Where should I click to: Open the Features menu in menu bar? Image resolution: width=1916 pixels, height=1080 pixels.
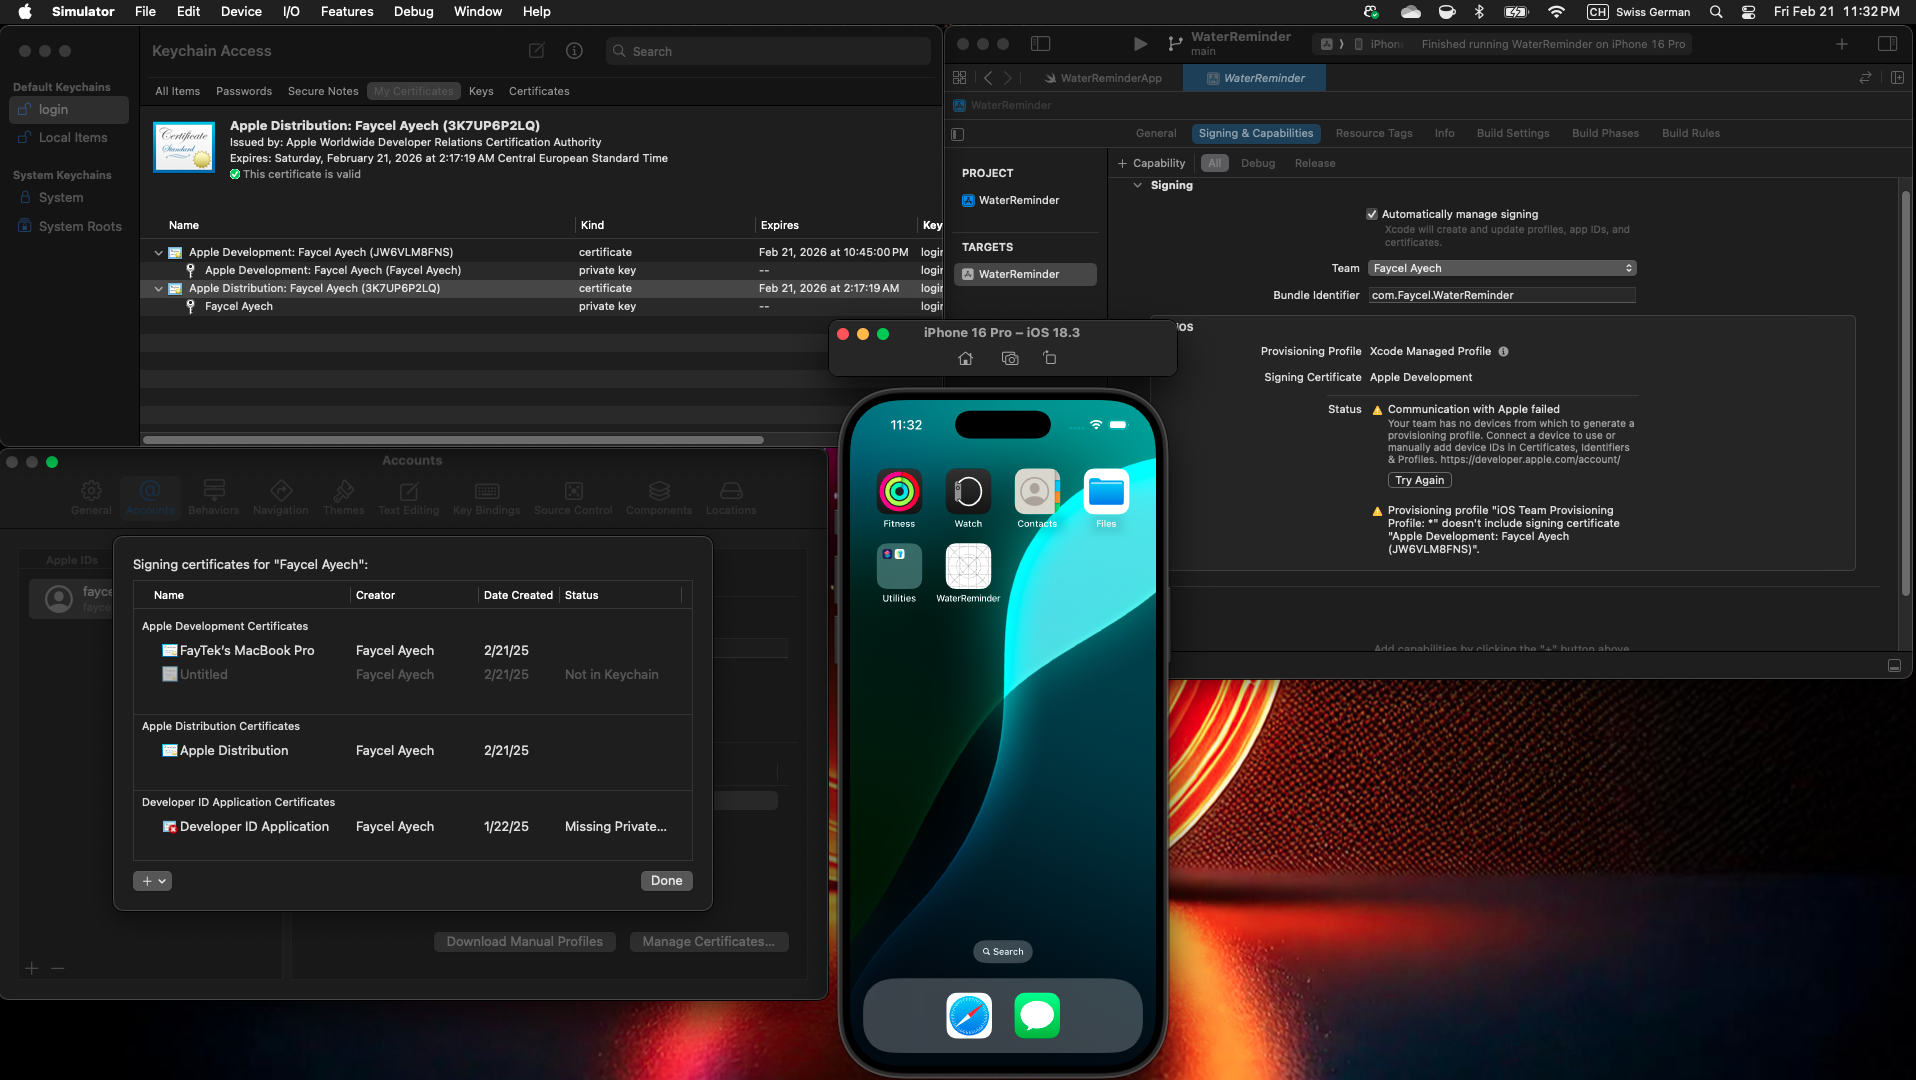(346, 12)
